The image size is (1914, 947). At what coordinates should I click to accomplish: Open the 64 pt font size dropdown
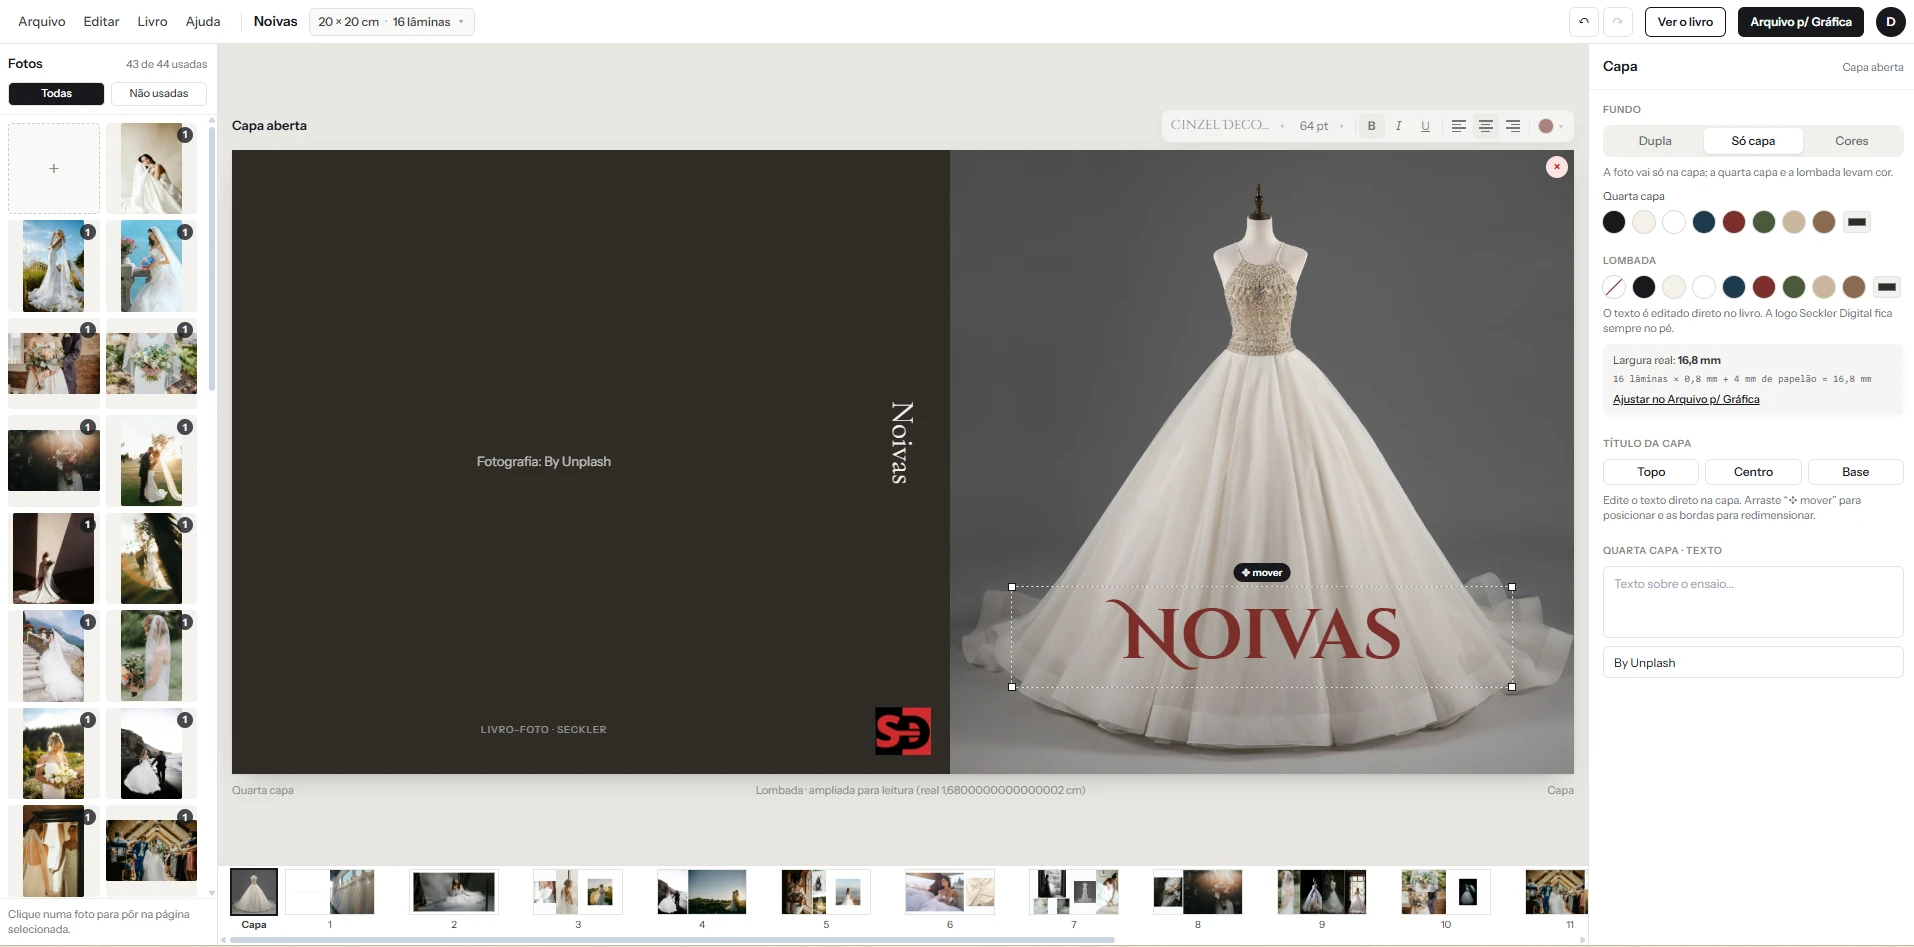pyautogui.click(x=1321, y=126)
